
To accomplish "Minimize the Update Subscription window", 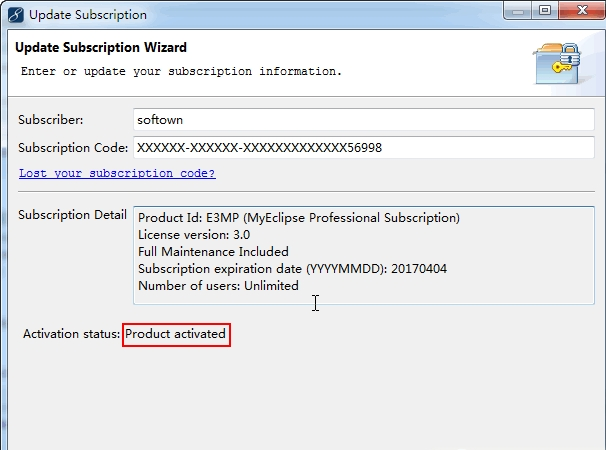I will point(518,11).
